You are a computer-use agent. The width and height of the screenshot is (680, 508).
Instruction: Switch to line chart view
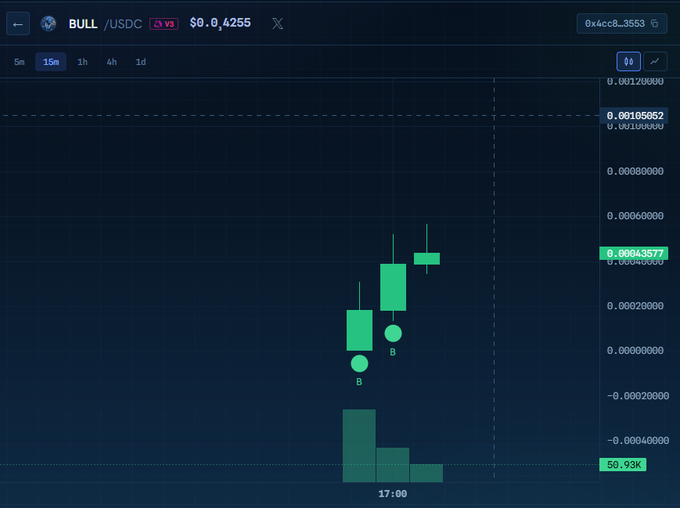[655, 62]
